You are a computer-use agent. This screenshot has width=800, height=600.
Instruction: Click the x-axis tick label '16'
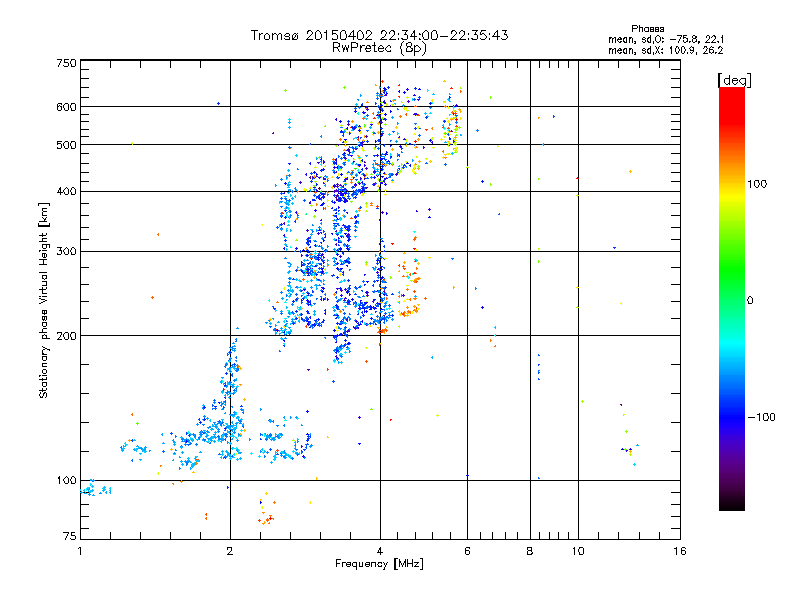pyautogui.click(x=680, y=551)
